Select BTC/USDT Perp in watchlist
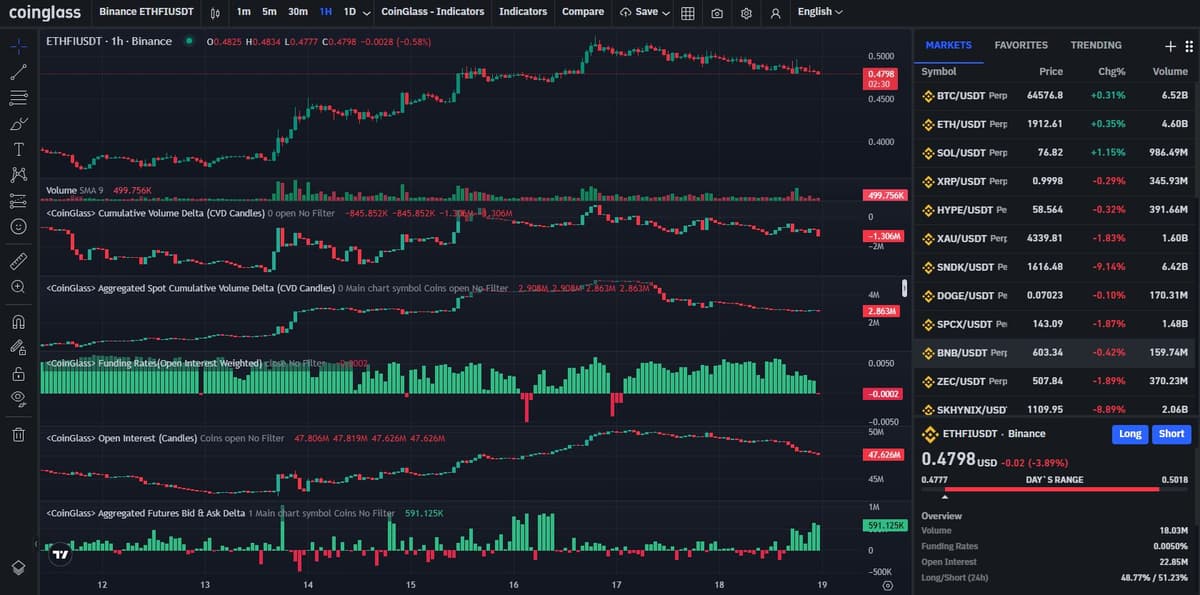This screenshot has width=1200, height=595. coord(1056,95)
